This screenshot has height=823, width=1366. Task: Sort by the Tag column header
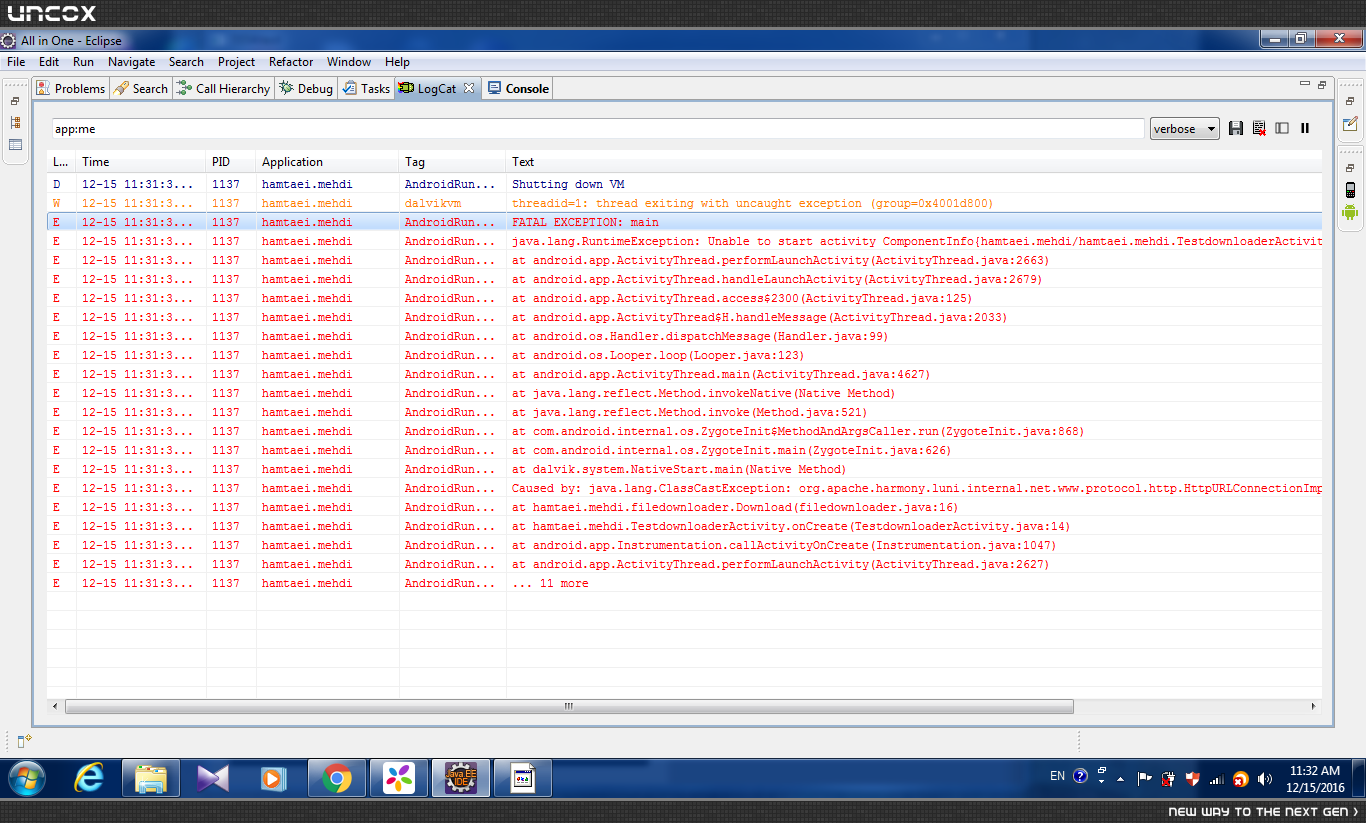coord(452,161)
